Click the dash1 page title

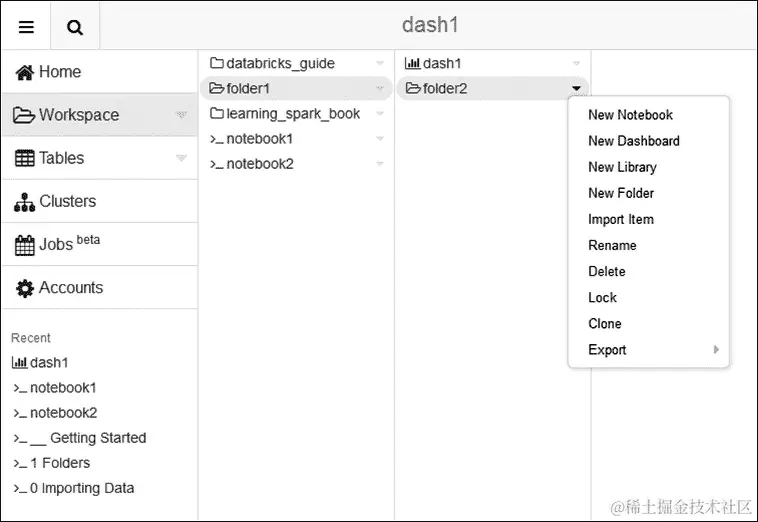[x=430, y=25]
